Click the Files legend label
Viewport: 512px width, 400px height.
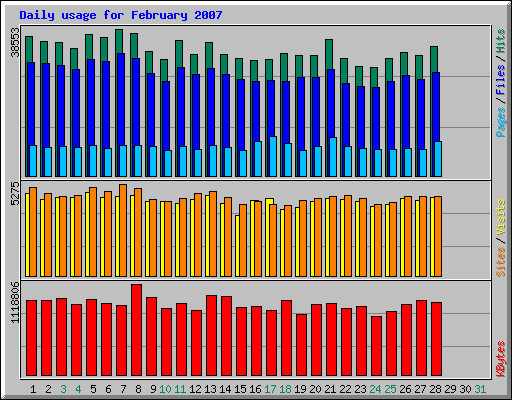500,79
